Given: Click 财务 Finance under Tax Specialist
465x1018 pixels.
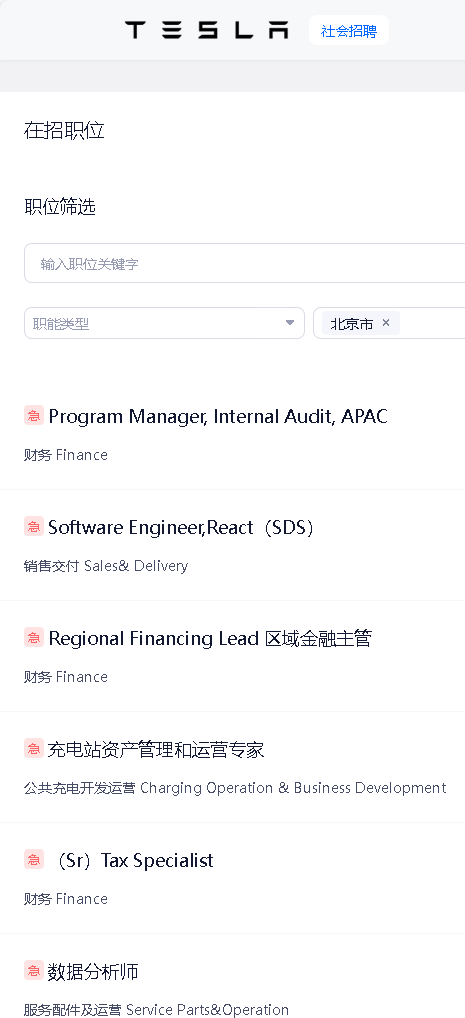Looking at the screenshot, I should coord(66,899).
